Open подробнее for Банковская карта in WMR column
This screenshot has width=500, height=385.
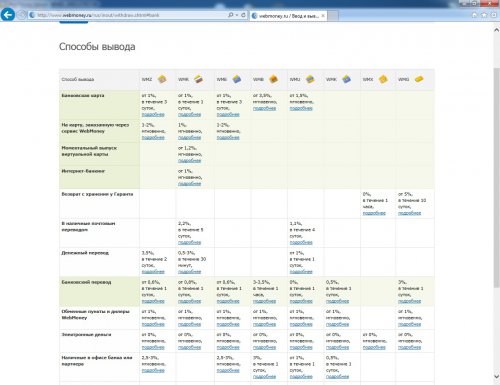pyautogui.click(x=189, y=115)
